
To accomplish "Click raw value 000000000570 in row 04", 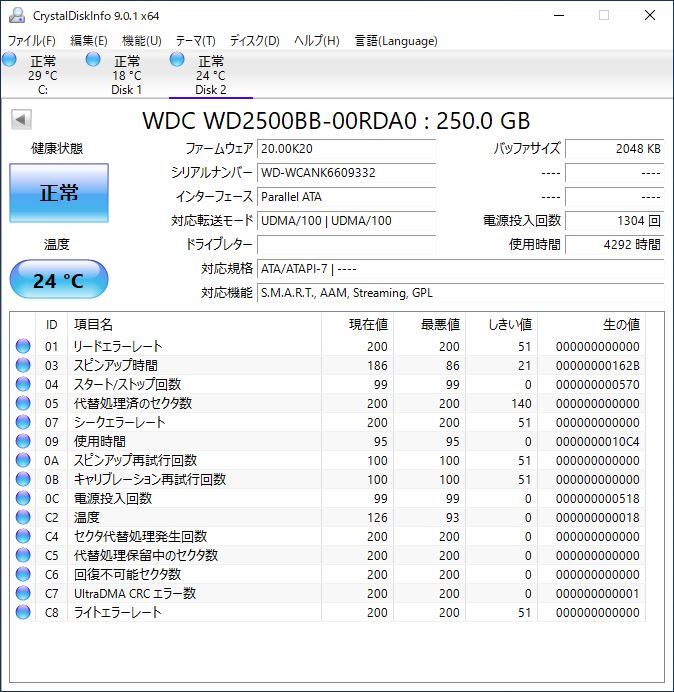I will point(598,385).
